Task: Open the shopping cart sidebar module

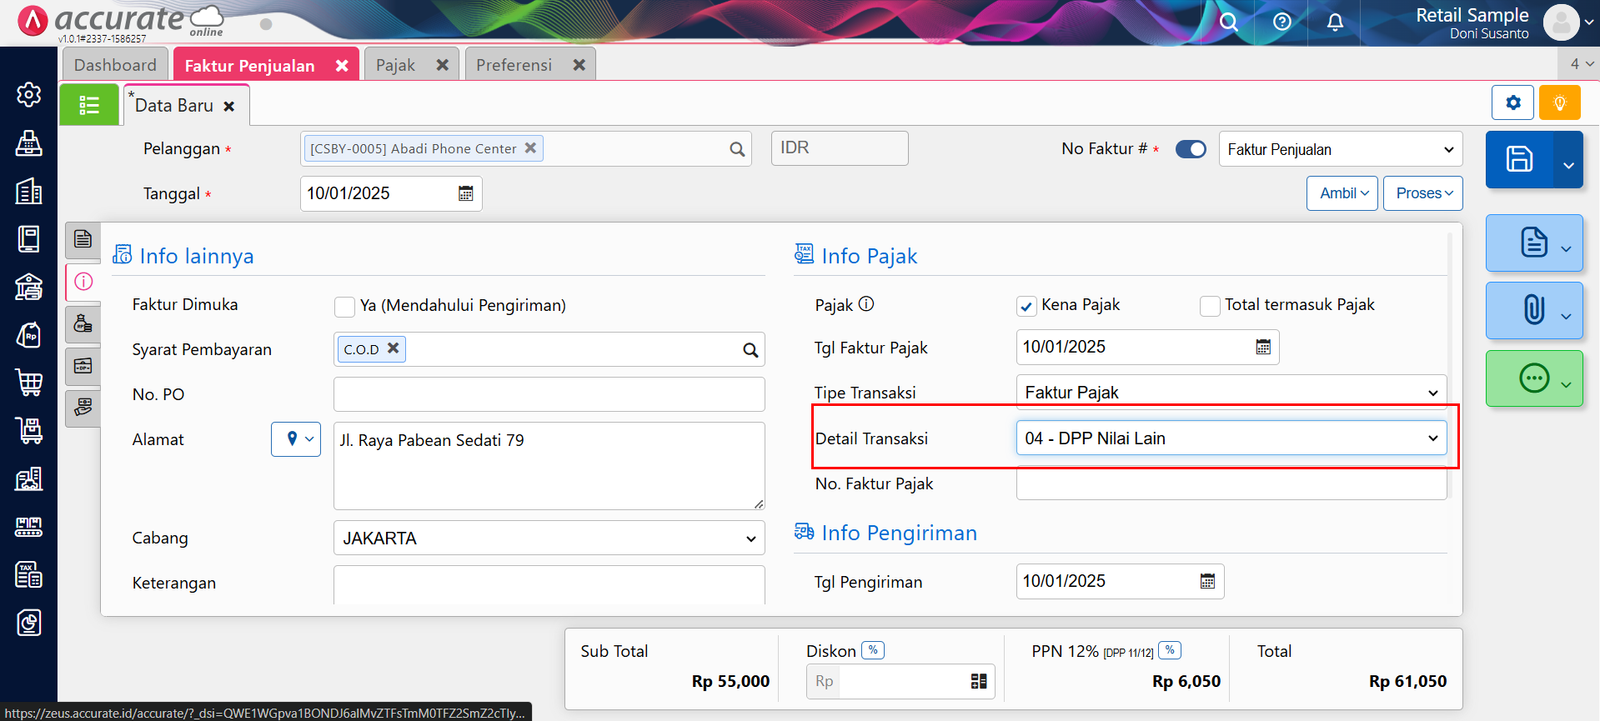Action: [x=29, y=382]
